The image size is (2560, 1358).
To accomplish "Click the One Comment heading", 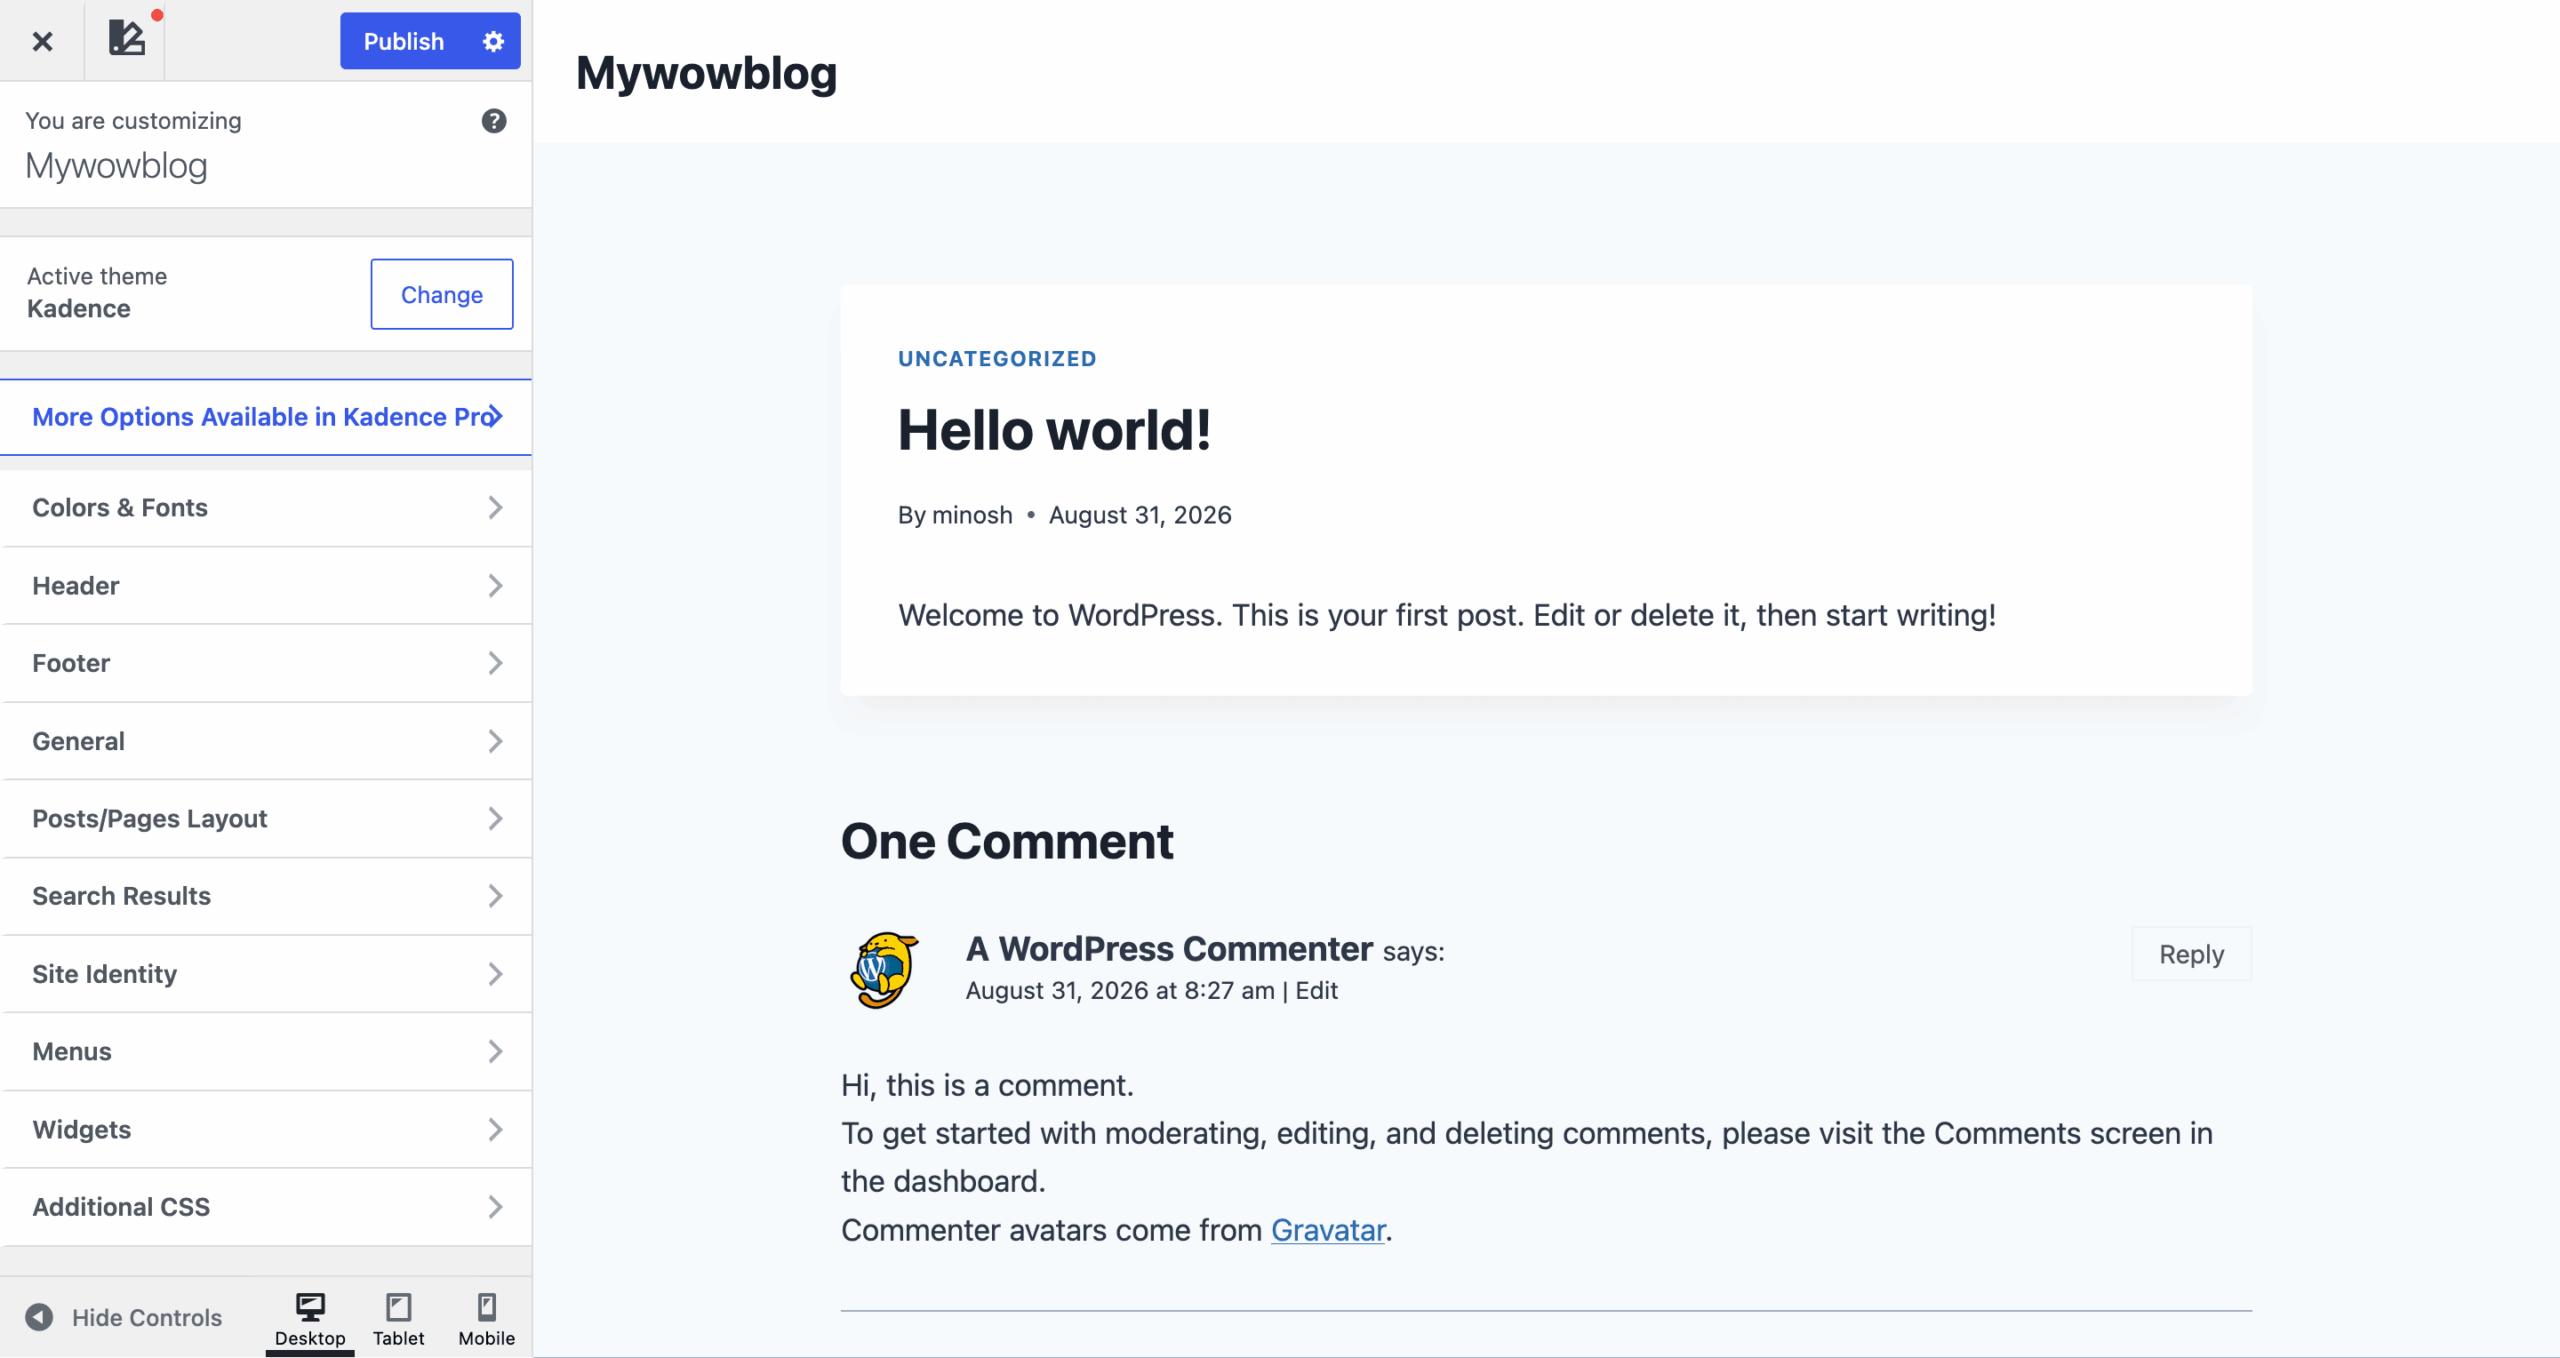I will point(1007,841).
